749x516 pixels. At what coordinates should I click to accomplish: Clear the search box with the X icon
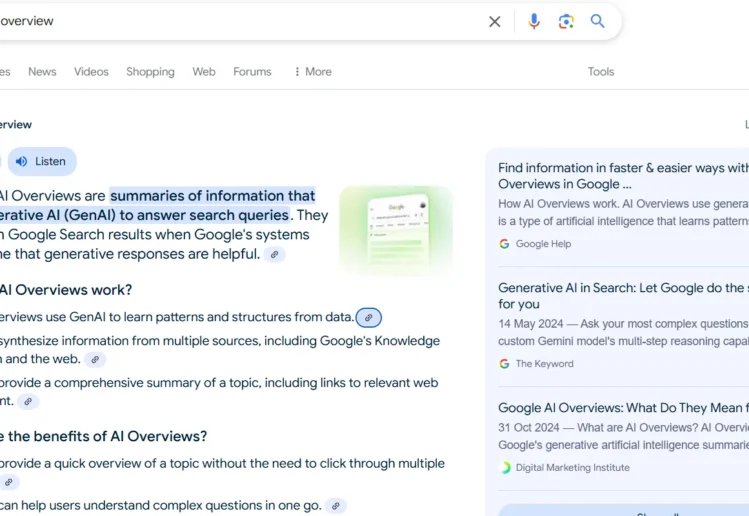coord(494,22)
